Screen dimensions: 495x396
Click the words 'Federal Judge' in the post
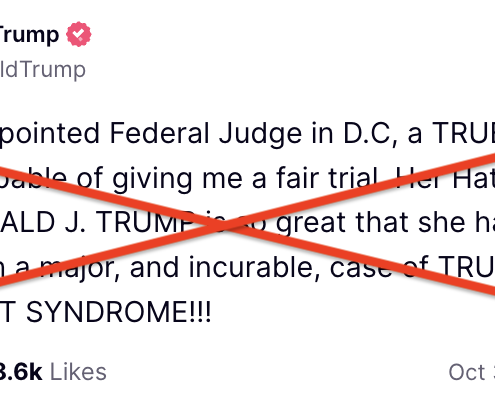[206, 134]
